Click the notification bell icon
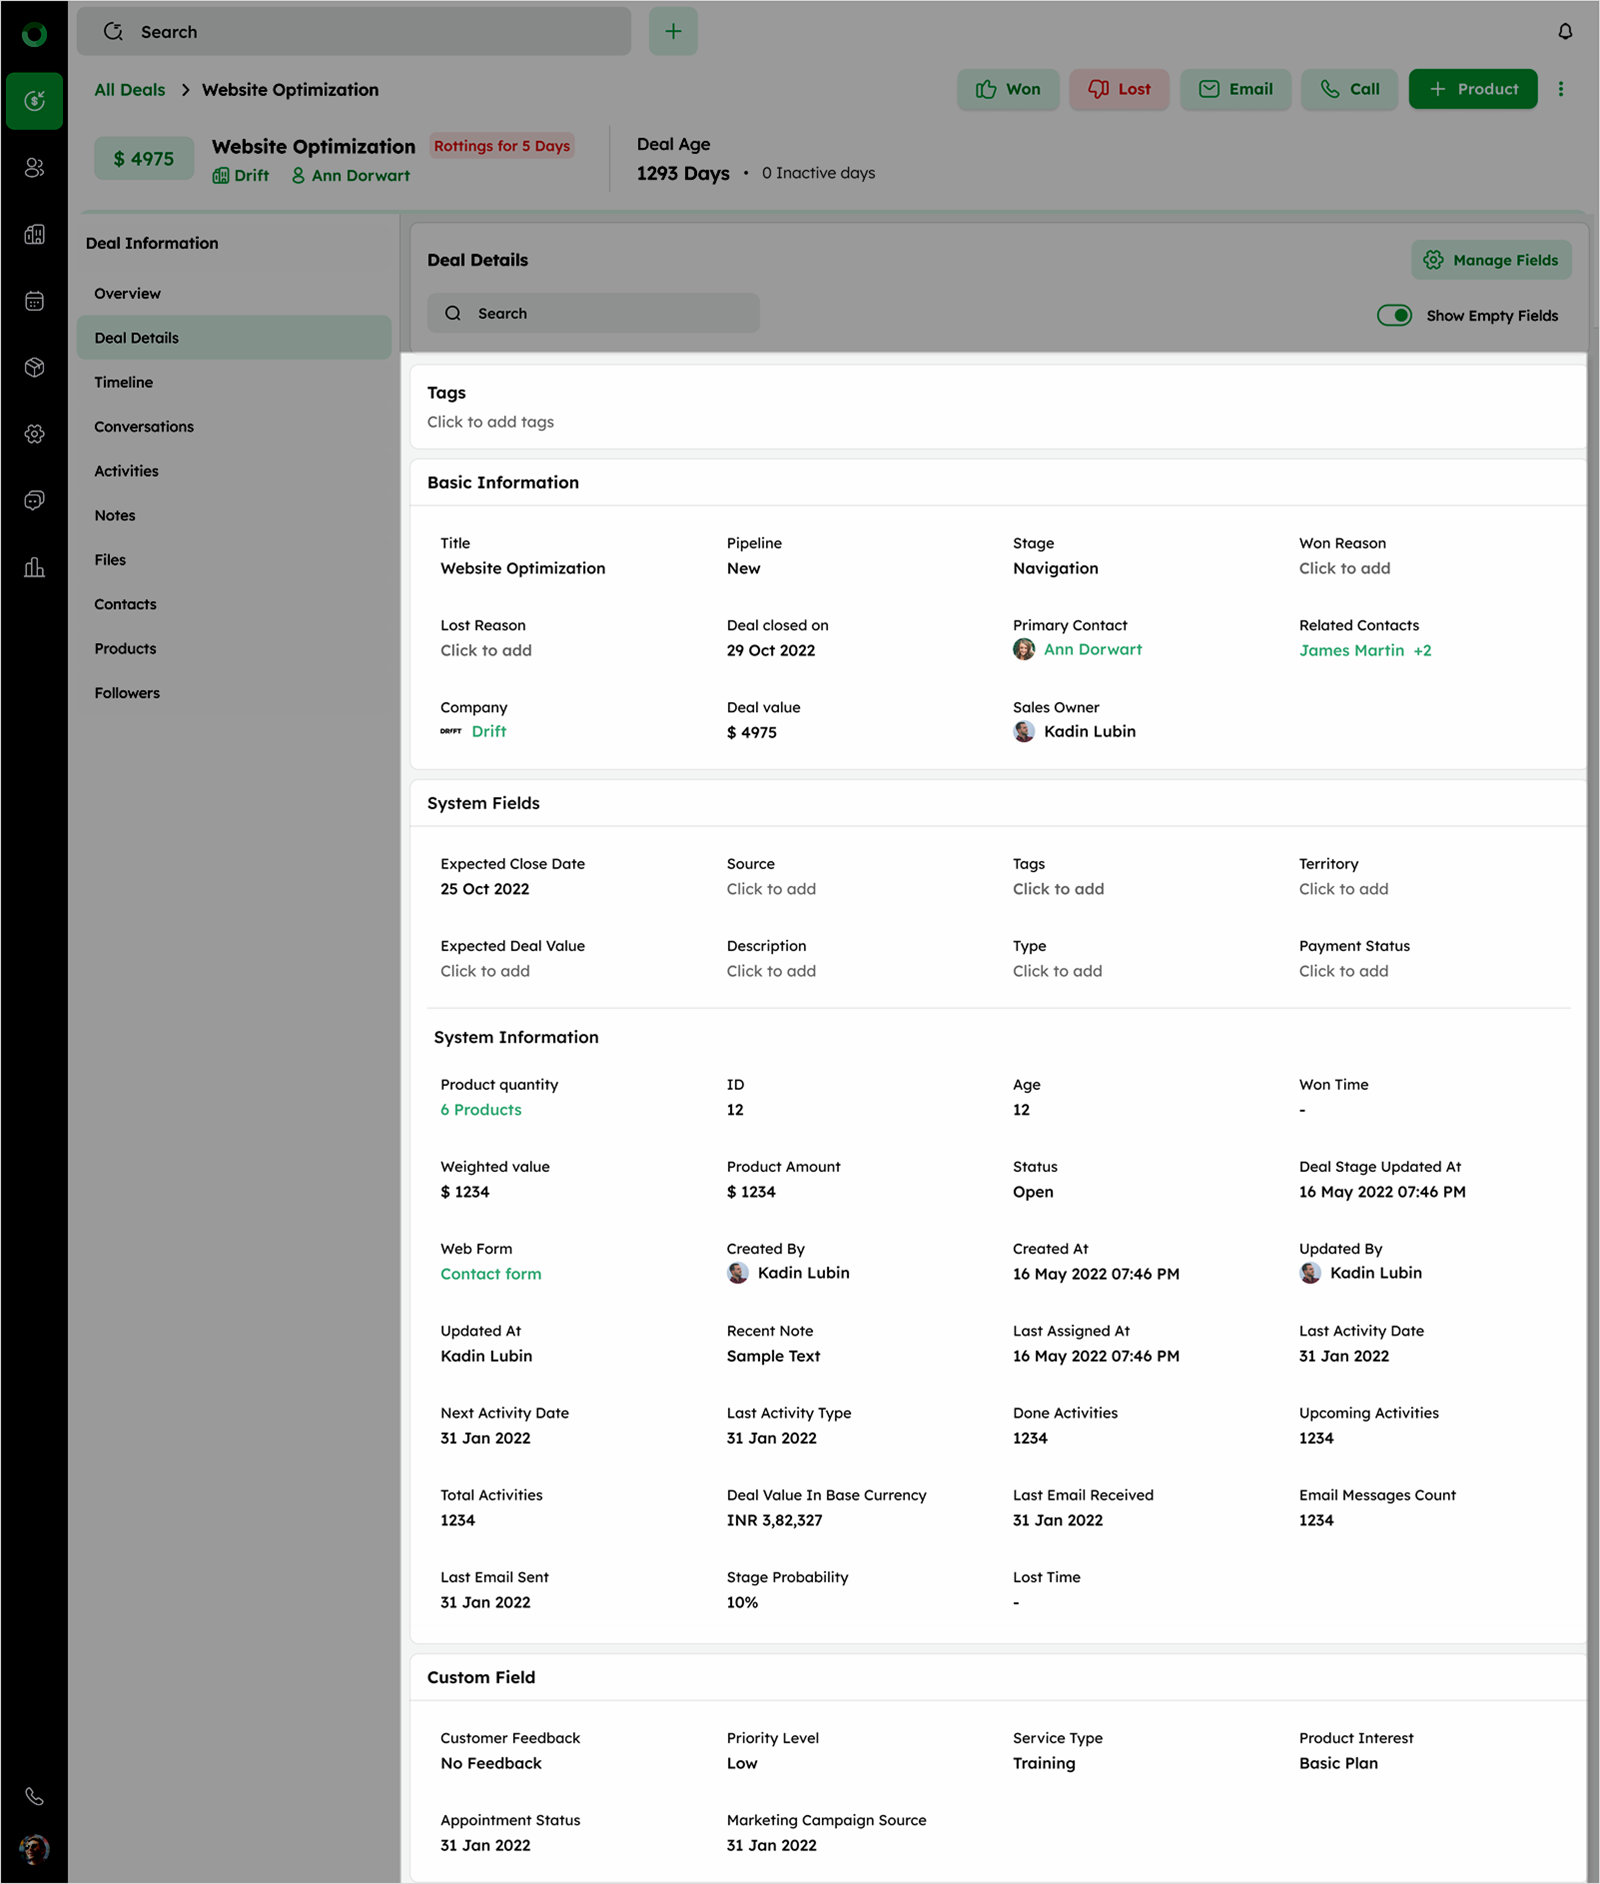 (x=1565, y=32)
